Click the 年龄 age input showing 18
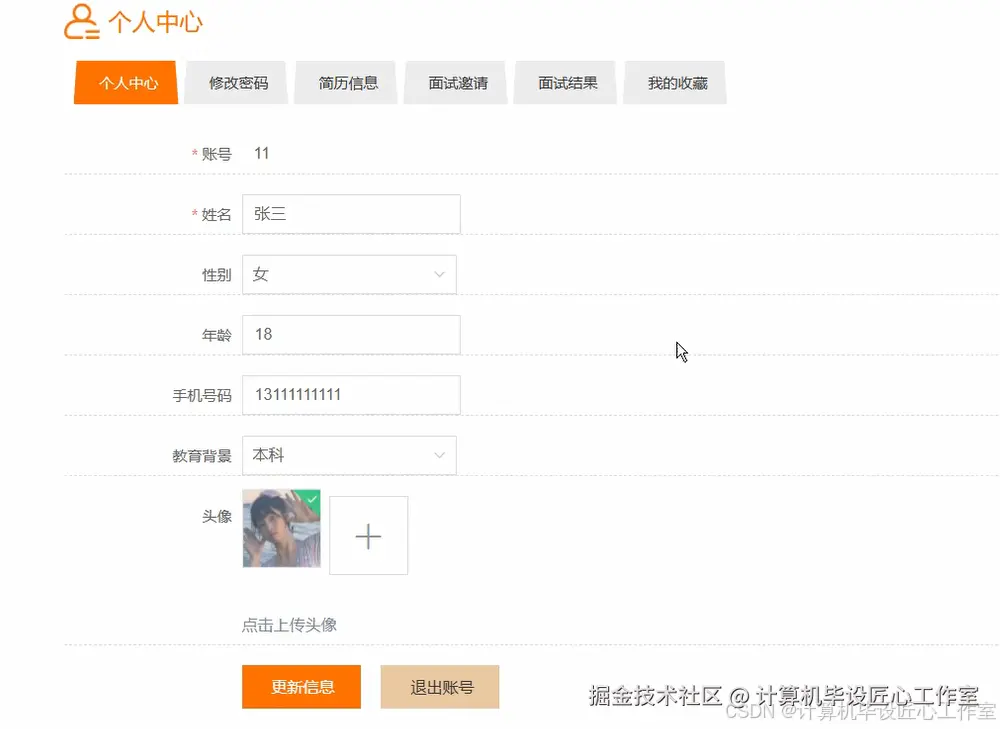 [x=350, y=334]
